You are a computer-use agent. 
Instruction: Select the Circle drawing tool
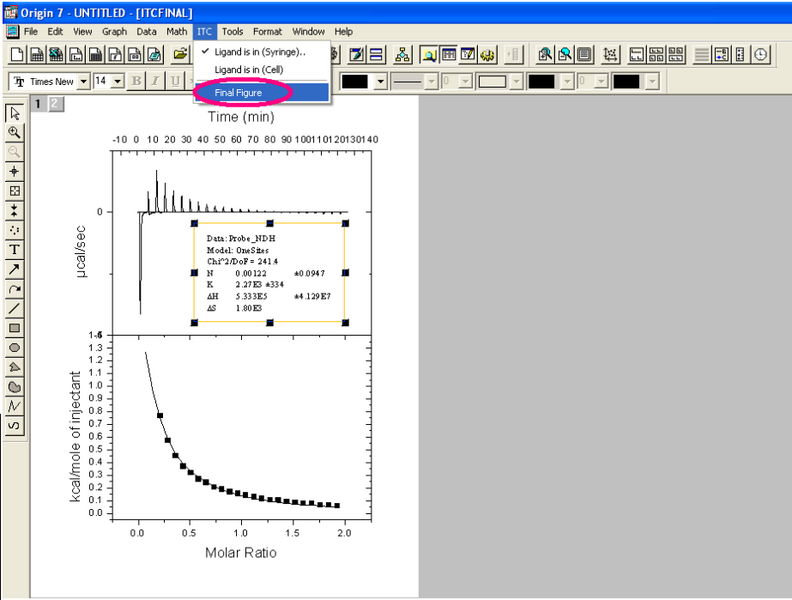coord(14,347)
